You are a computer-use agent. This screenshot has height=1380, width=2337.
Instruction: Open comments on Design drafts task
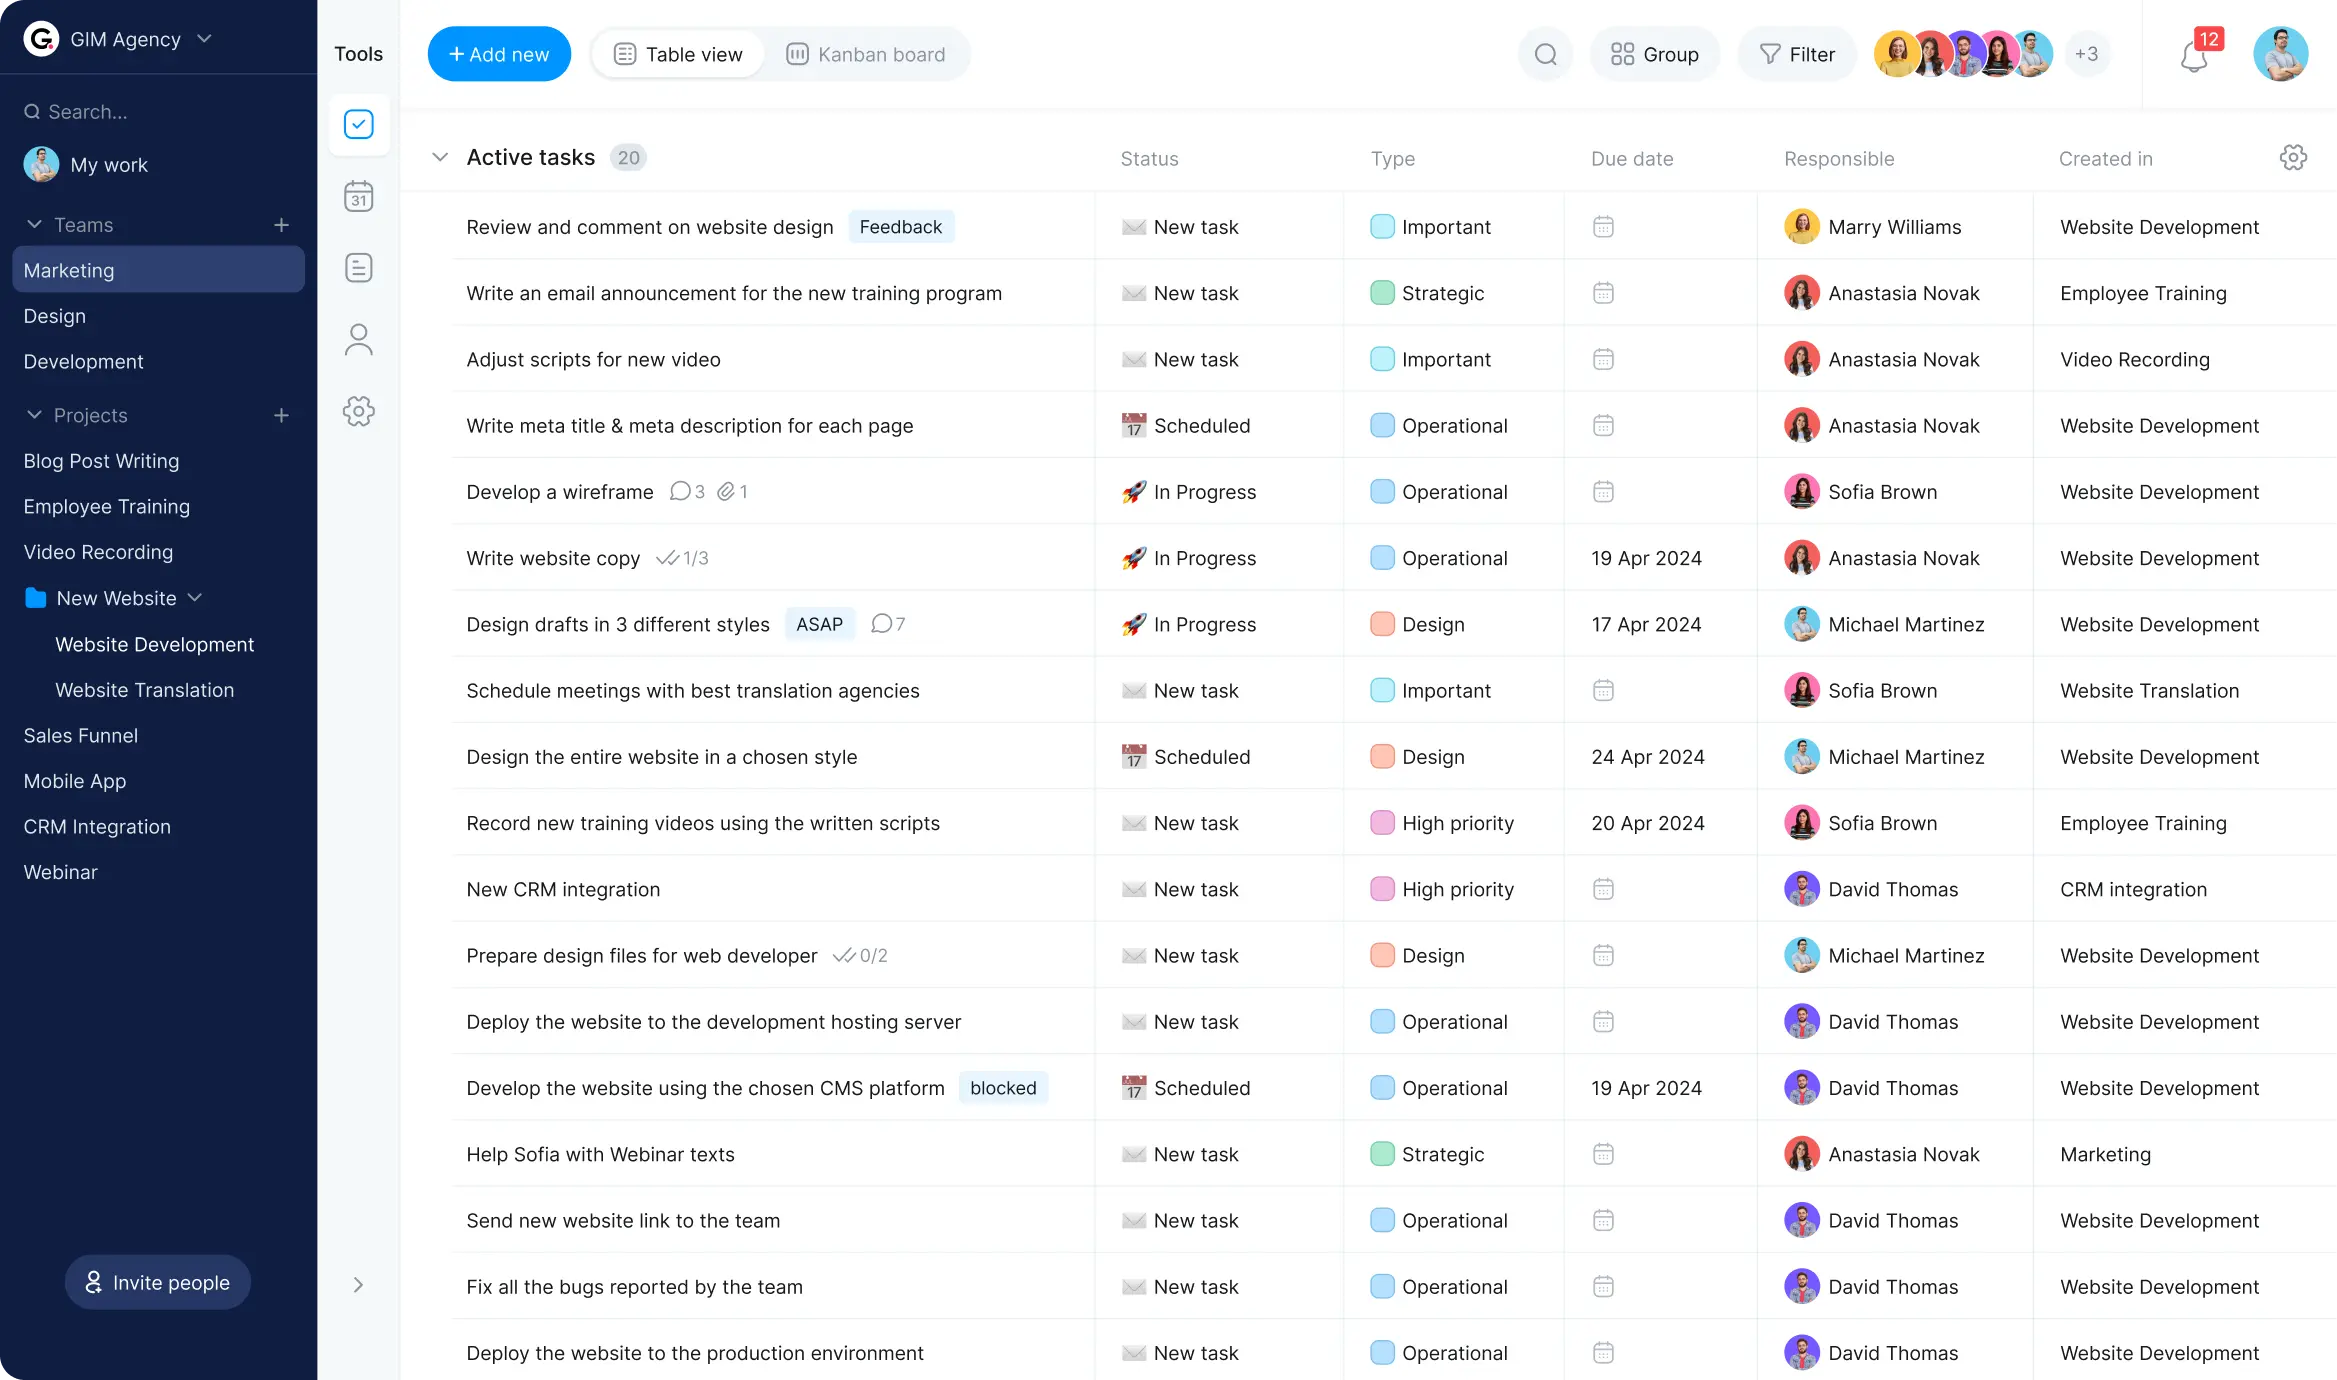(x=888, y=624)
